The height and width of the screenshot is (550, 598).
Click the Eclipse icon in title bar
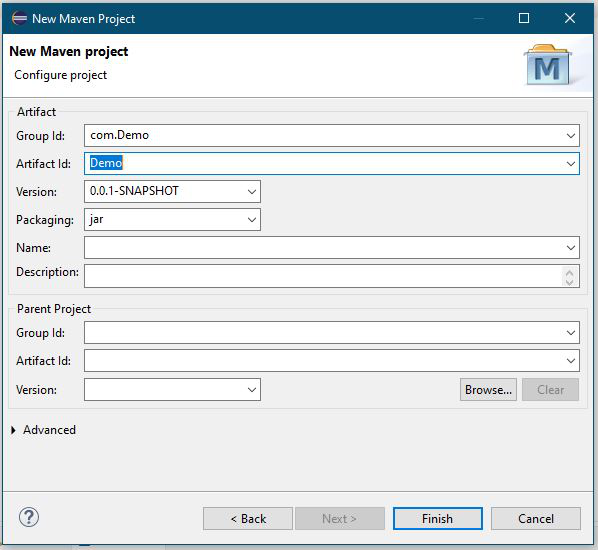(19, 18)
